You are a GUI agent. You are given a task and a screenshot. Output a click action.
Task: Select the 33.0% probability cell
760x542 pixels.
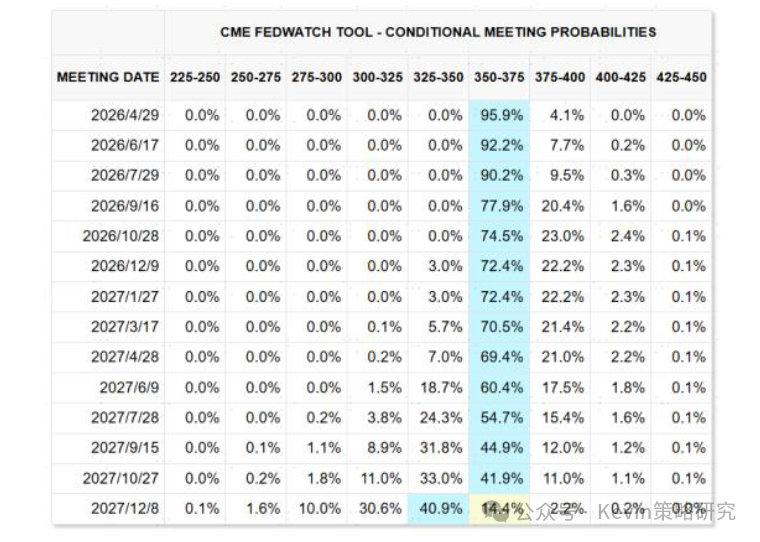441,479
